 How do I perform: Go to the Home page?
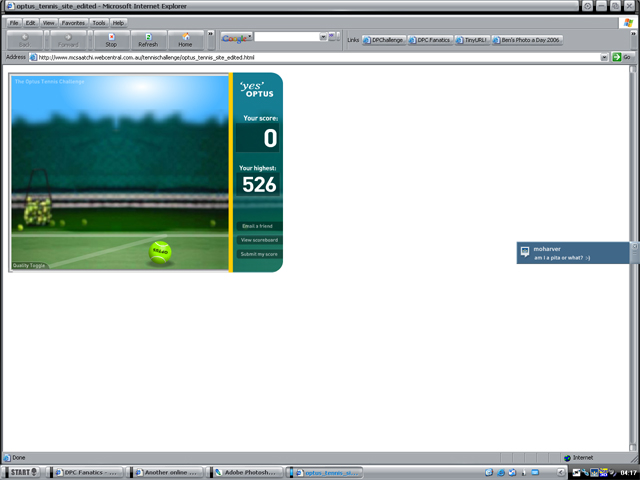[x=185, y=40]
